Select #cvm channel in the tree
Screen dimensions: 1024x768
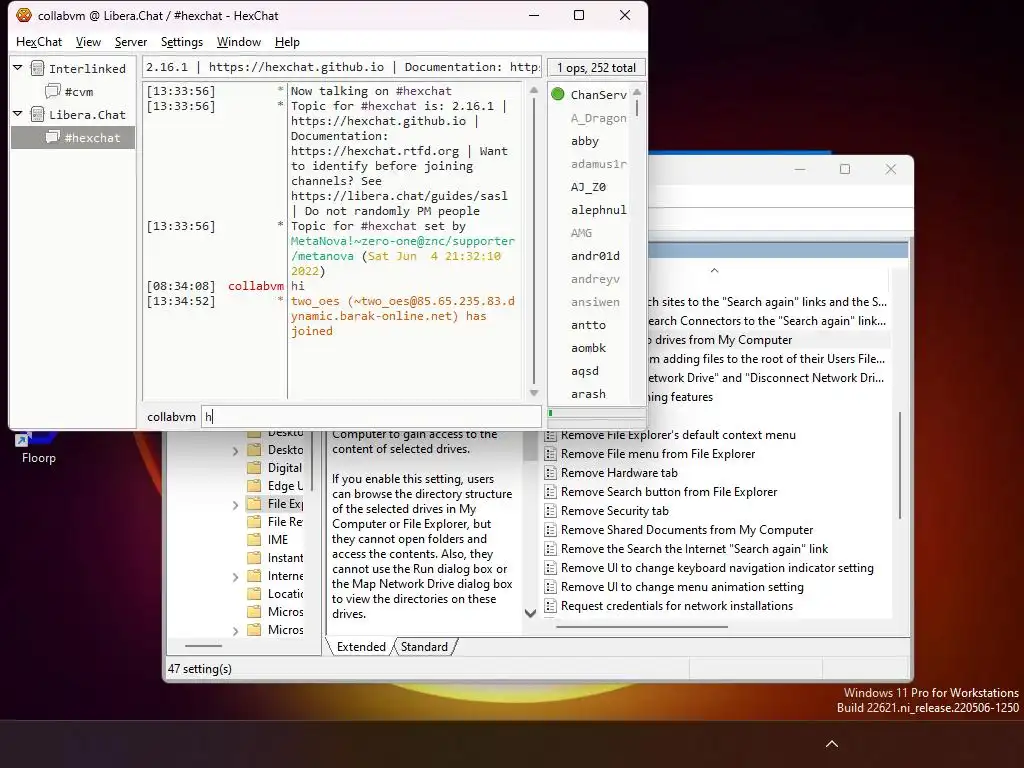[79, 91]
